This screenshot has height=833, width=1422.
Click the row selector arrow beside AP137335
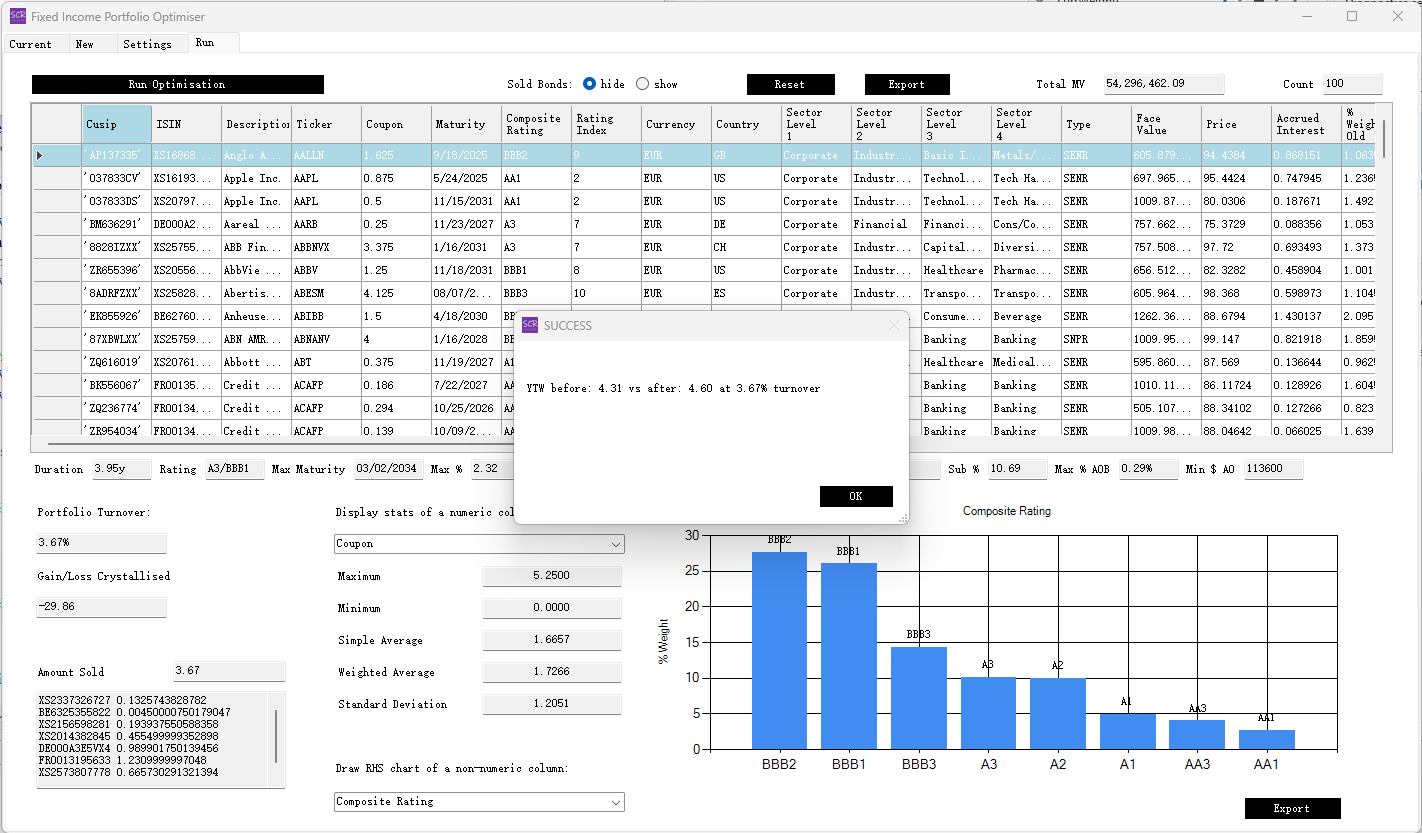click(40, 155)
